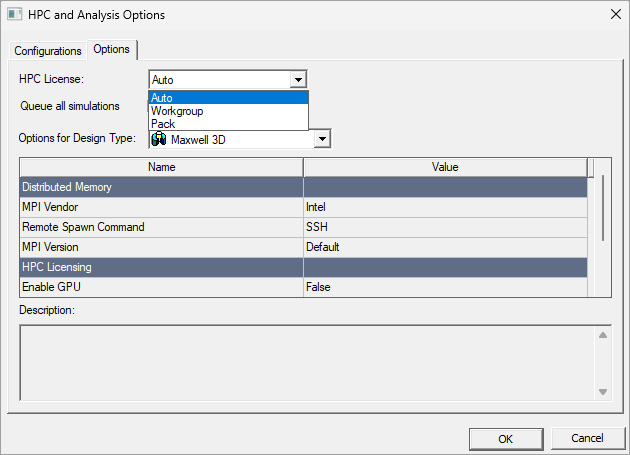
Task: Confirm settings with the OK button
Action: tap(506, 439)
